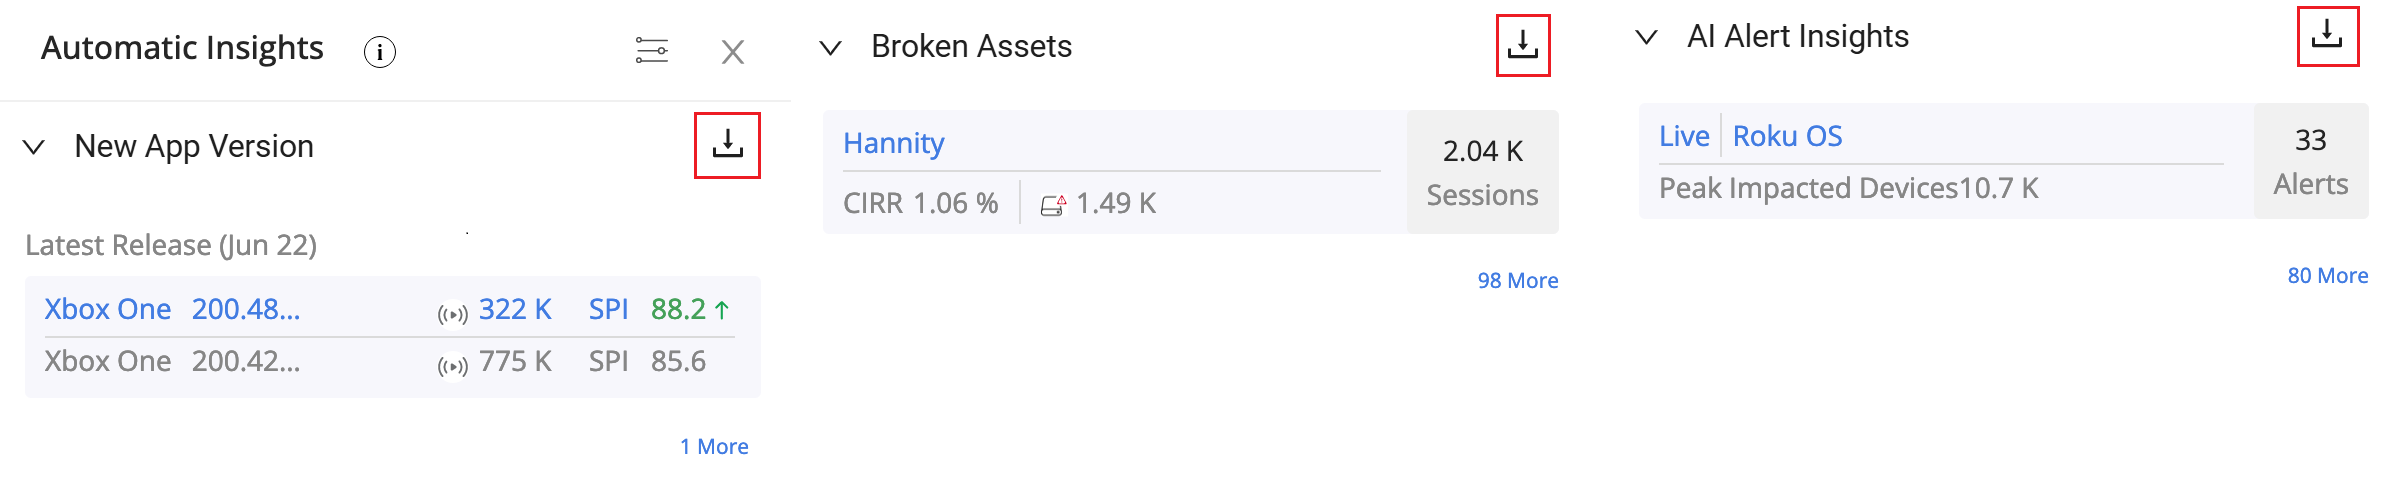Collapse the New App Version section
2402x490 pixels.
point(34,147)
